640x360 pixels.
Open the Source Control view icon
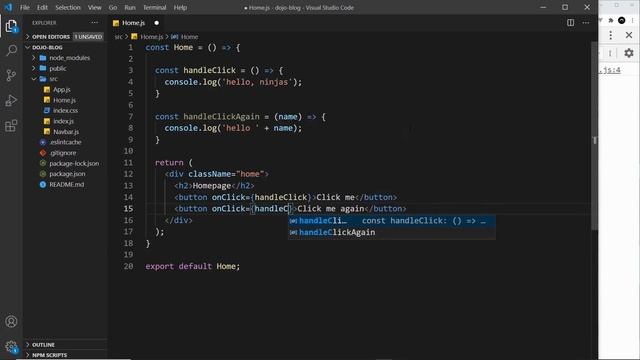click(x=11, y=76)
